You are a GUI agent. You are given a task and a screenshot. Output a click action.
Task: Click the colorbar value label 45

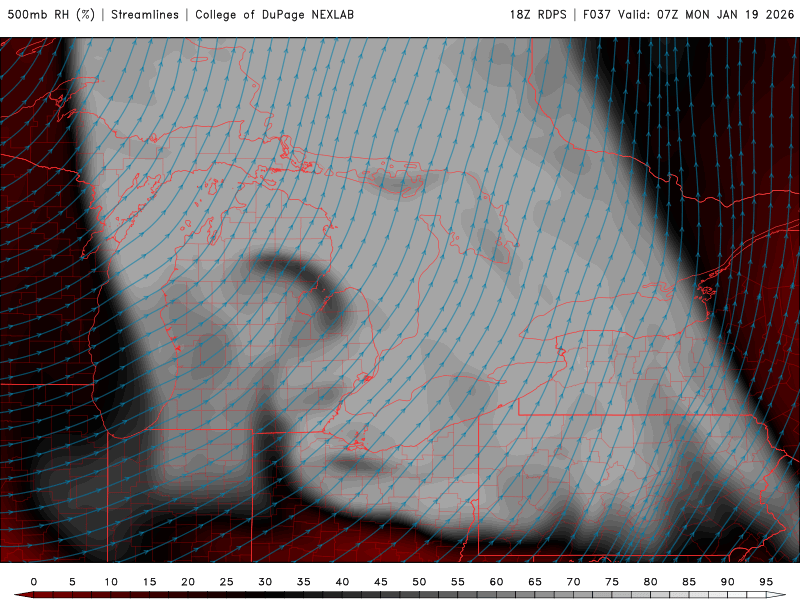381,582
